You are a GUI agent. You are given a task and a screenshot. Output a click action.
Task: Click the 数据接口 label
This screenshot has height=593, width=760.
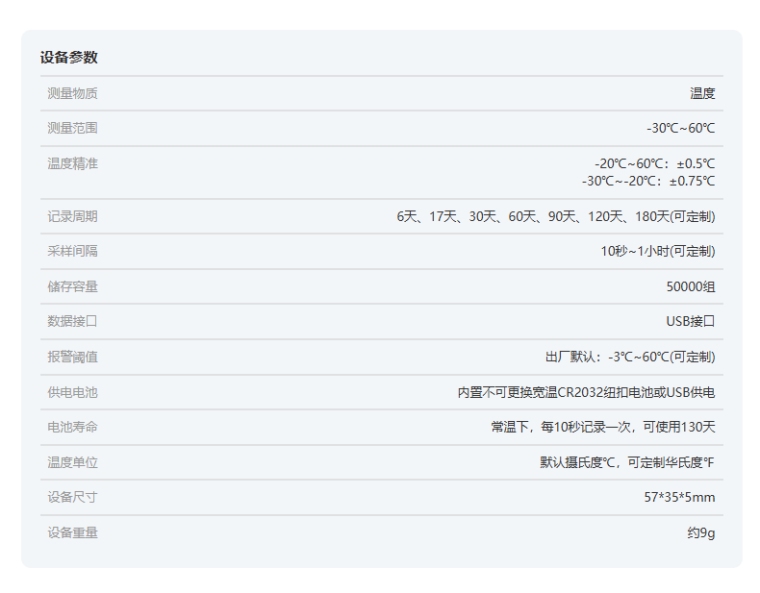tap(72, 322)
